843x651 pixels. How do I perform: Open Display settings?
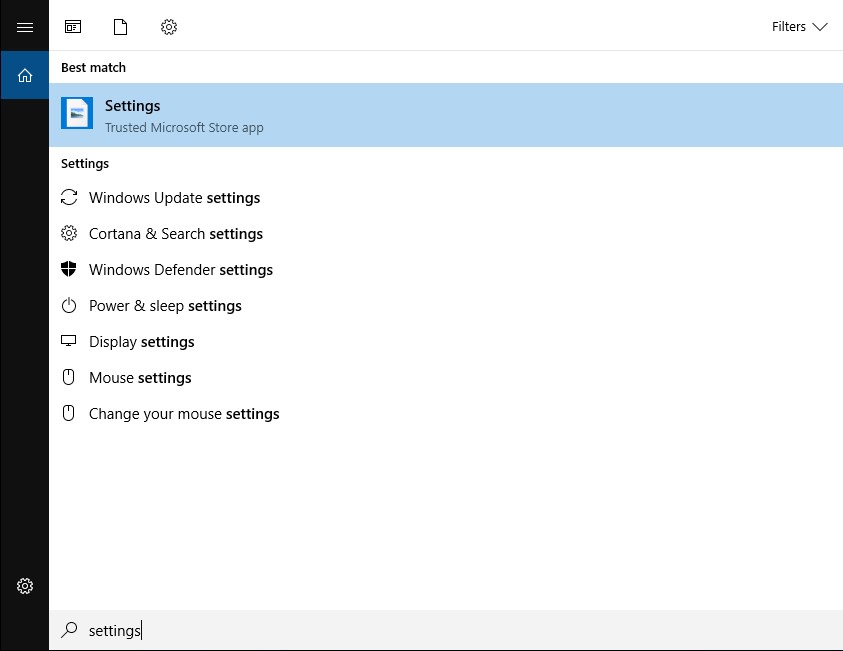(x=141, y=341)
